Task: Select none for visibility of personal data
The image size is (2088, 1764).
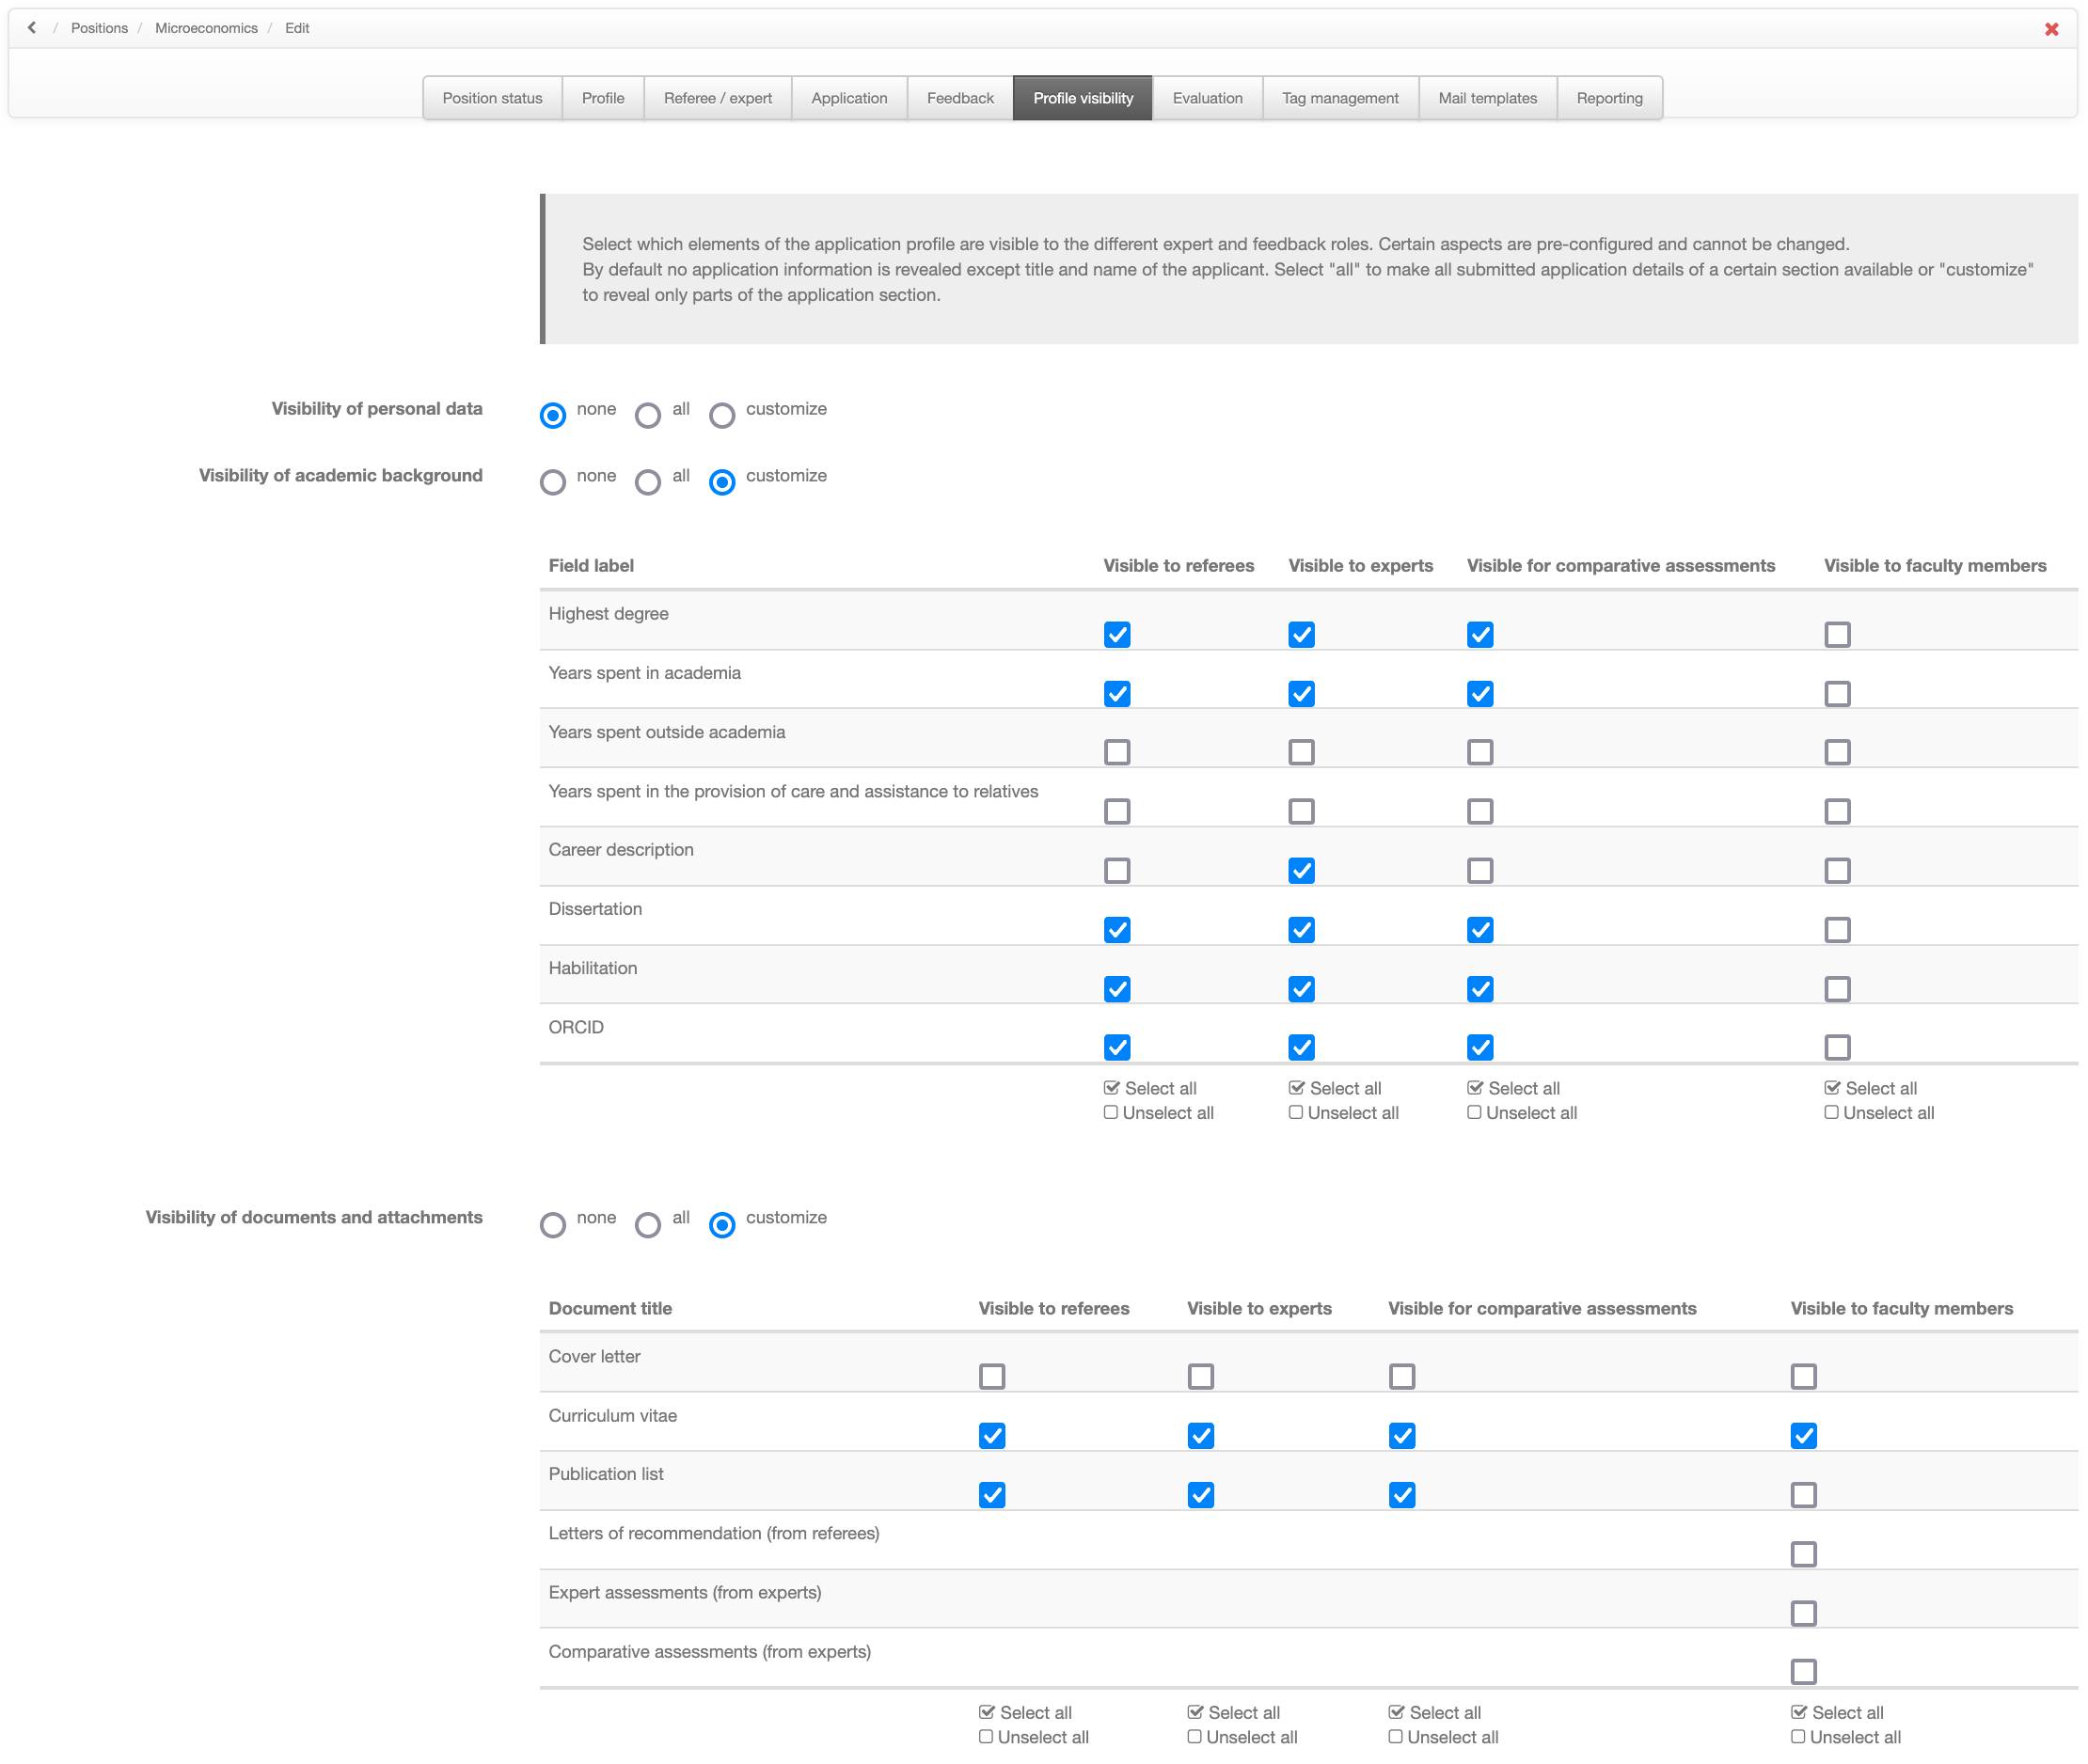Action: pos(555,410)
